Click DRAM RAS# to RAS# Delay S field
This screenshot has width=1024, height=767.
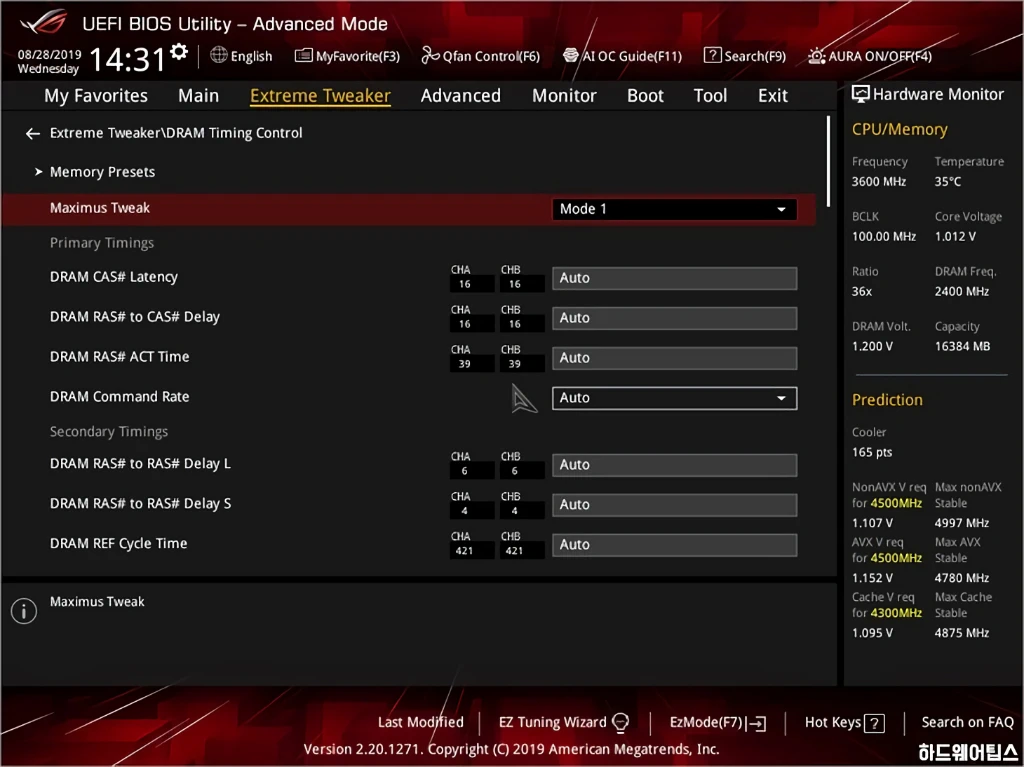[x=674, y=504]
